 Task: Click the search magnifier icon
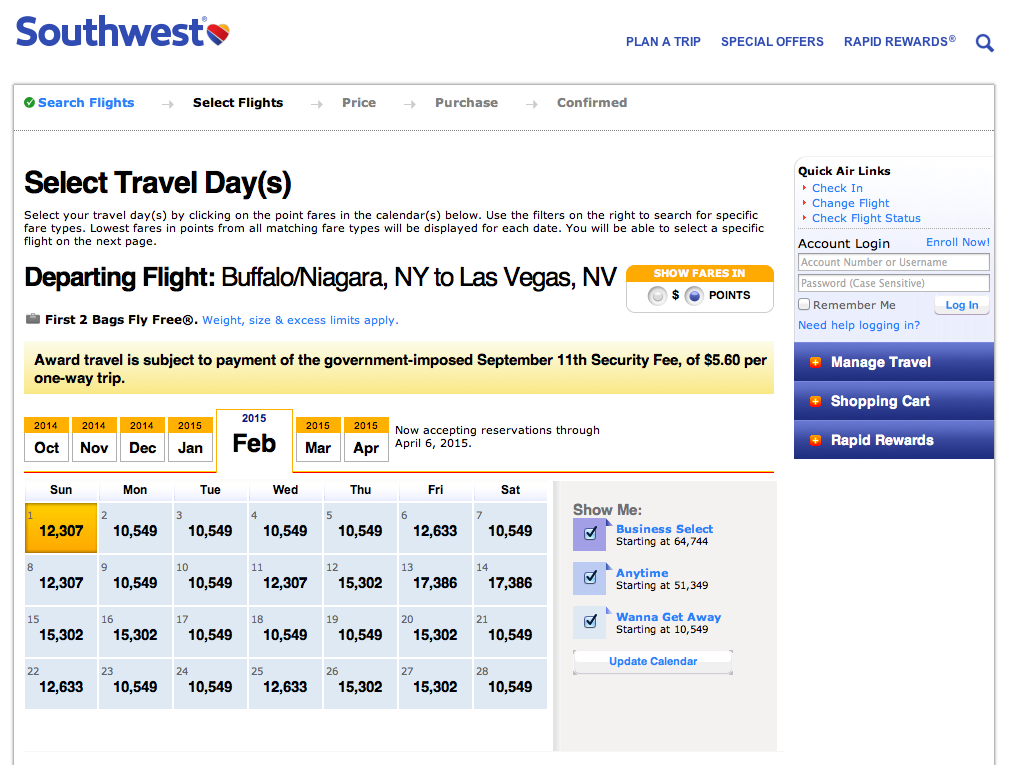pos(985,43)
